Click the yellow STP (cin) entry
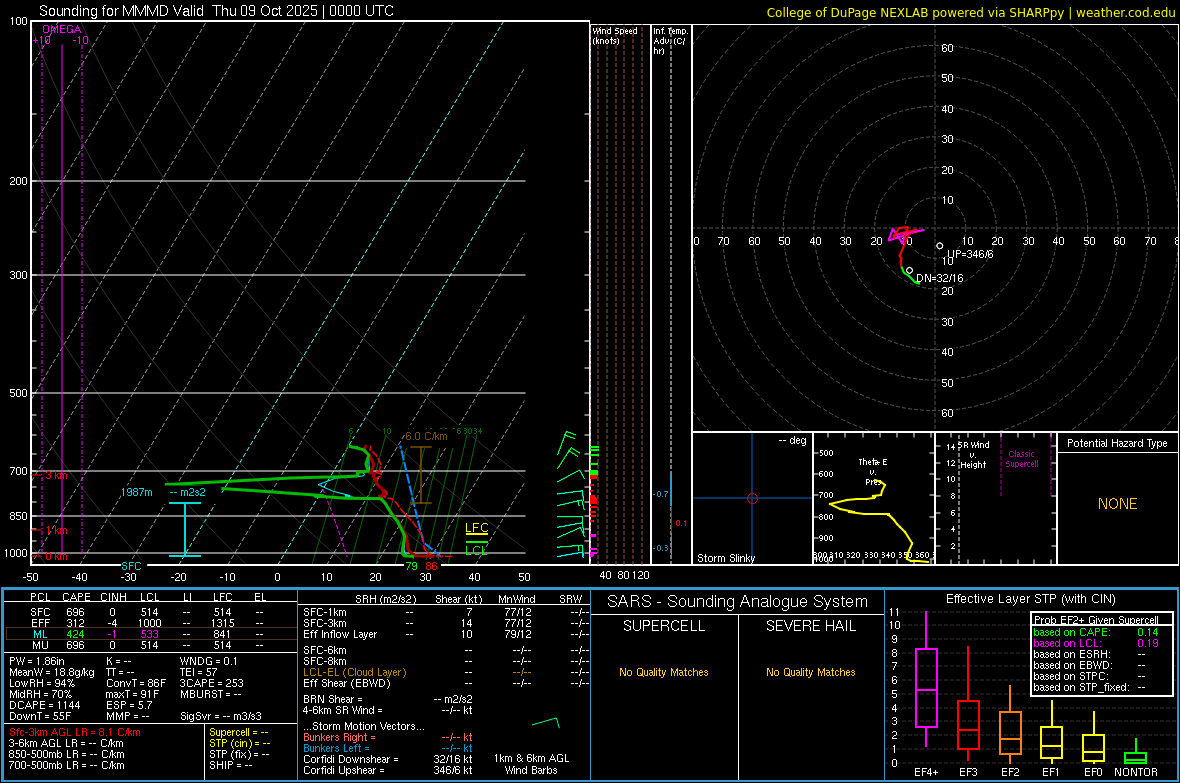 point(239,743)
